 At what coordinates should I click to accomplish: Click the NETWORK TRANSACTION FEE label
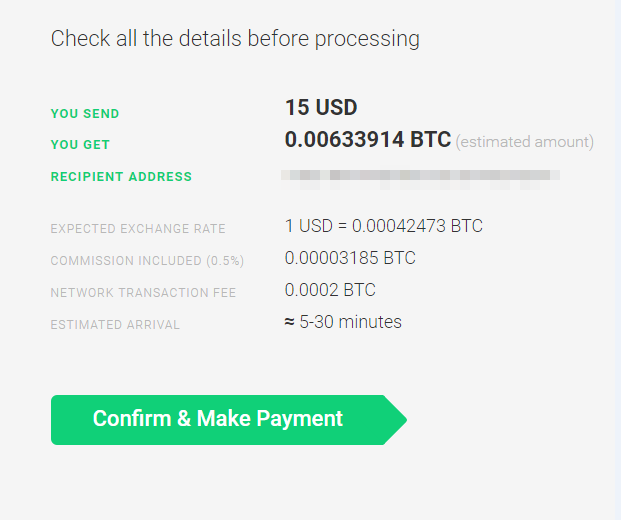point(143,293)
